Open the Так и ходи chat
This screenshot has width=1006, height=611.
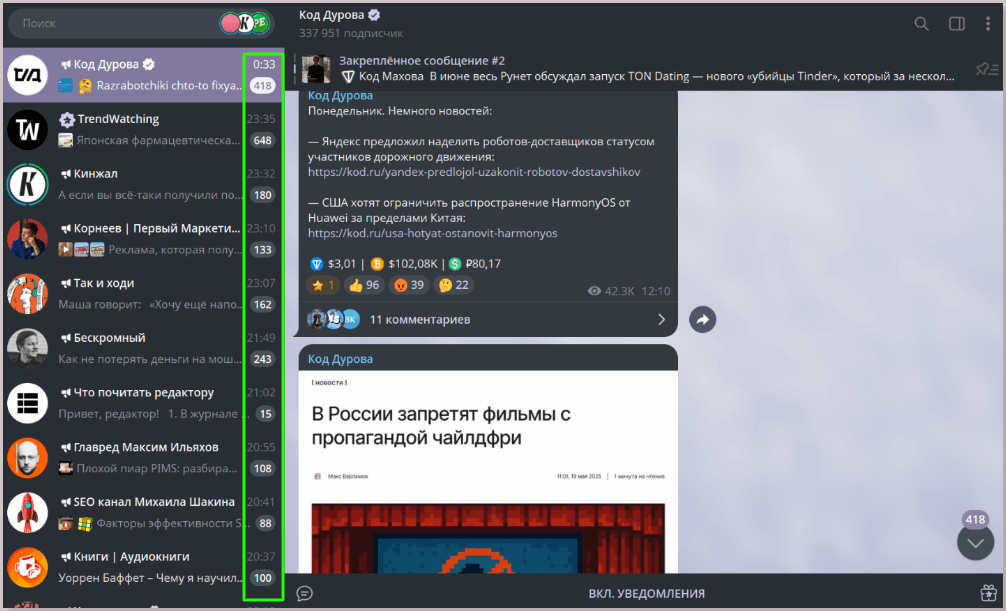coord(143,294)
